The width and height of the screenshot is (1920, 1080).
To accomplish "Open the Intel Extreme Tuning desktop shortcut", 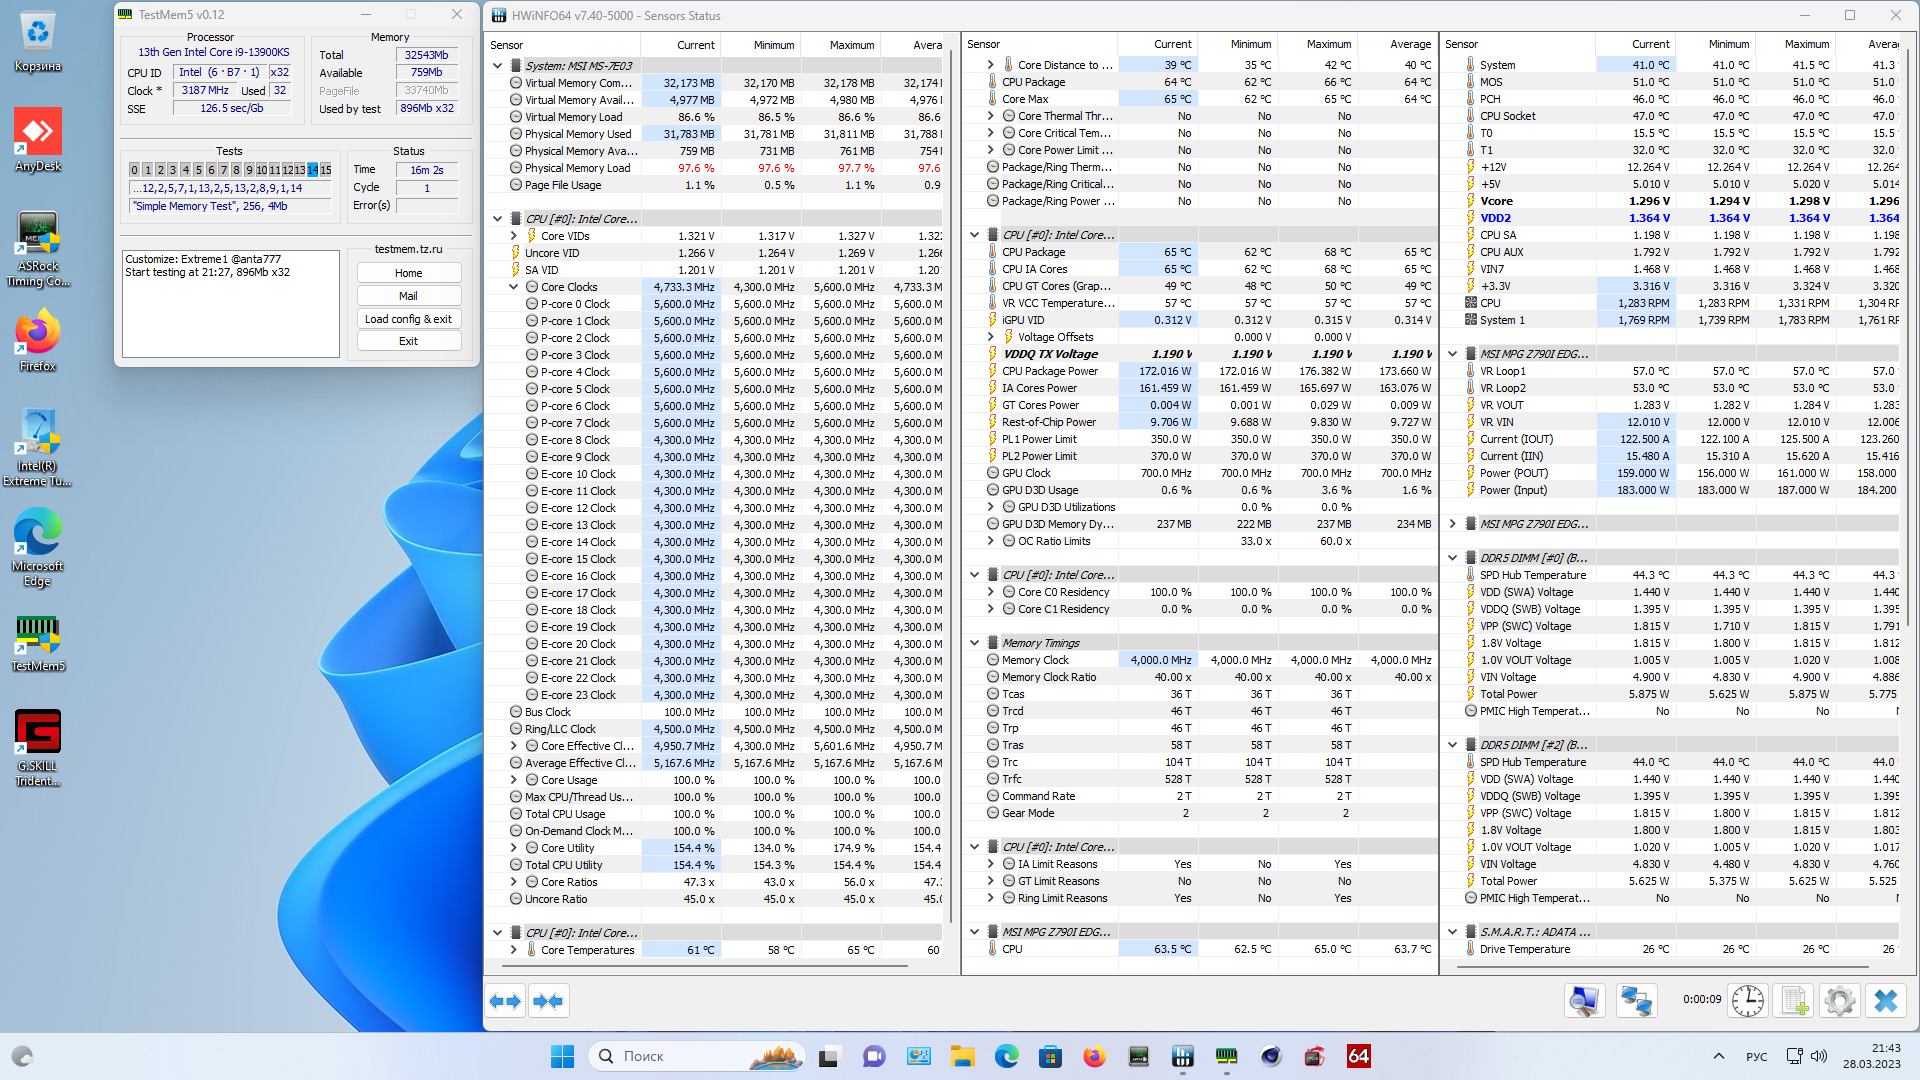I will pyautogui.click(x=38, y=447).
